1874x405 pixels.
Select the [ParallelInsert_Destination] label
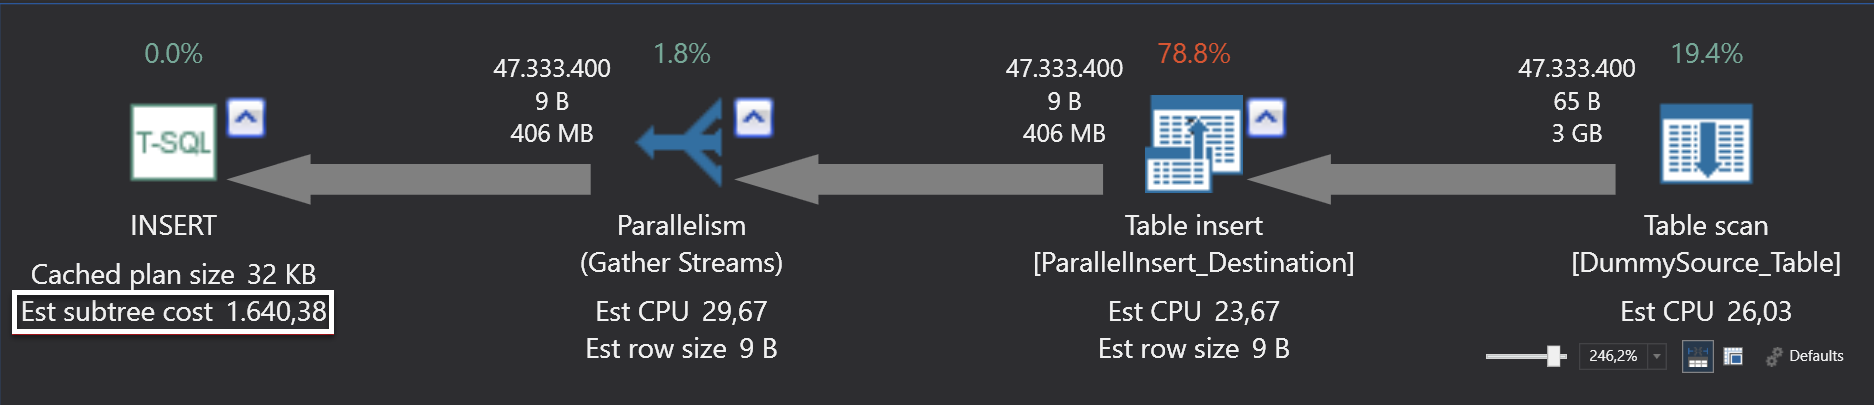(x=1193, y=263)
